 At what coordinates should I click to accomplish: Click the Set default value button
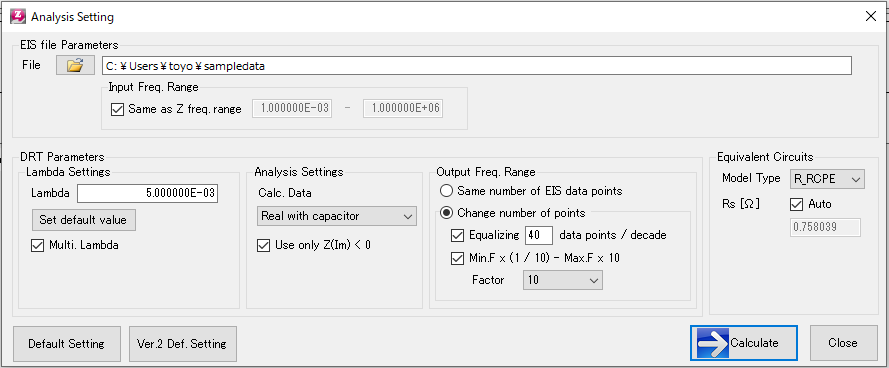[x=84, y=219]
